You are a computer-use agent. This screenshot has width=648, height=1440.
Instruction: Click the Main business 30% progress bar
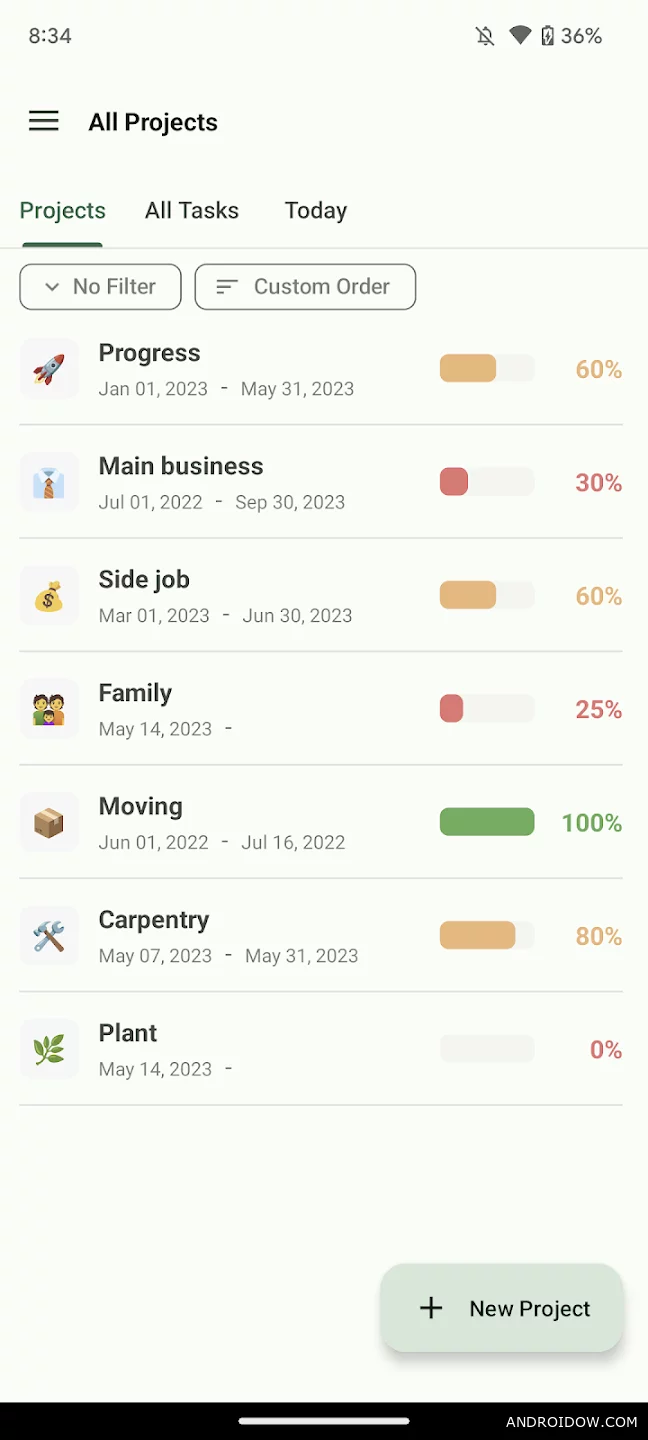point(487,482)
